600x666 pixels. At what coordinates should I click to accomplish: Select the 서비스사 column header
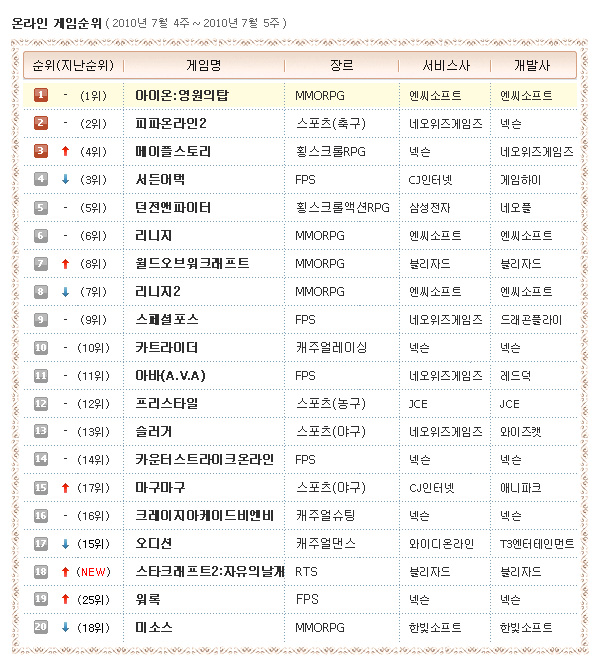coord(441,65)
